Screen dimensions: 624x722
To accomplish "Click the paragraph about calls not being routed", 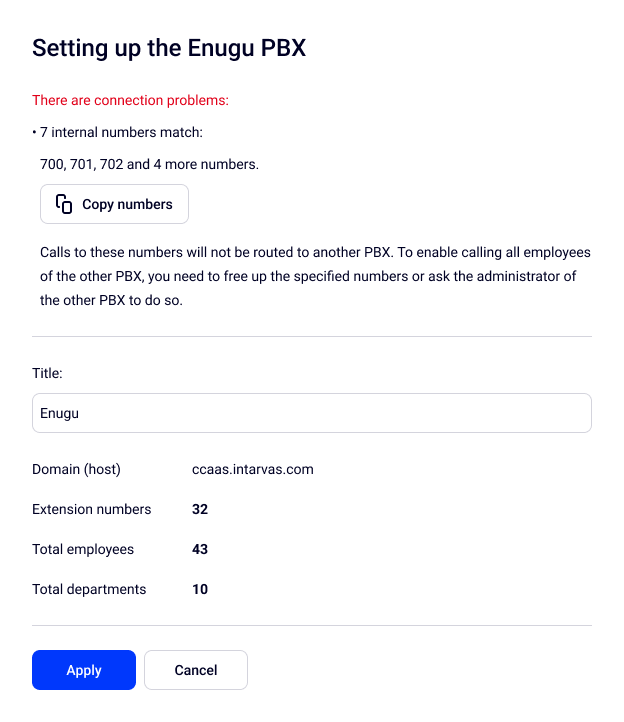I will tap(315, 275).
